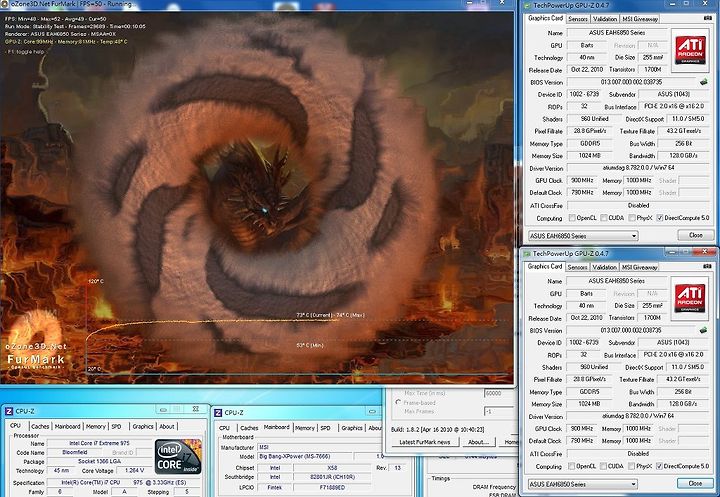Open Memory tab in right CPU-Z window

[305, 428]
